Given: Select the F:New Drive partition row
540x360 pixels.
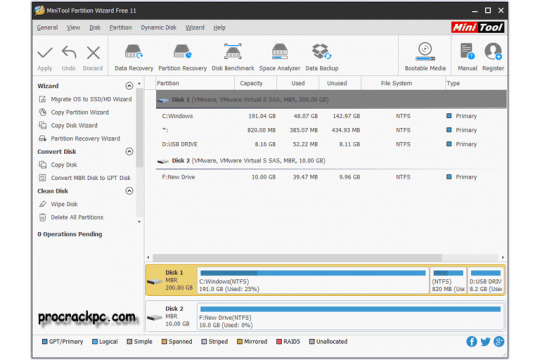Looking at the screenshot, I should point(331,177).
